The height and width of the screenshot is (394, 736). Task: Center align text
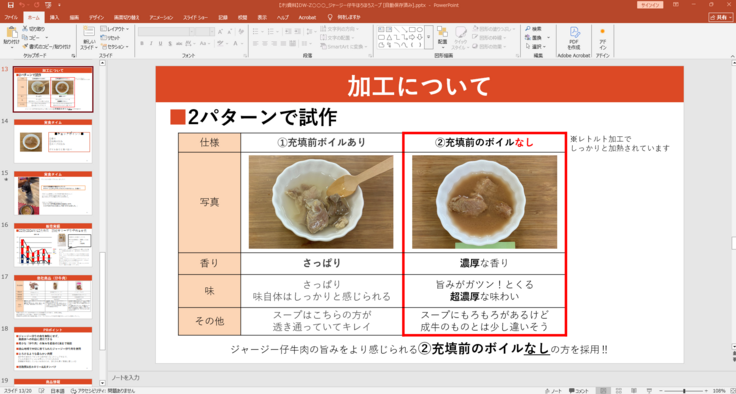coord(265,43)
